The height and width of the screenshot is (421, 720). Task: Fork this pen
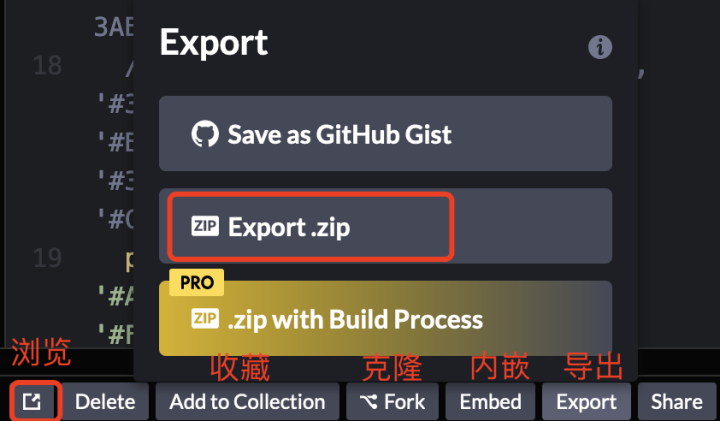point(392,402)
